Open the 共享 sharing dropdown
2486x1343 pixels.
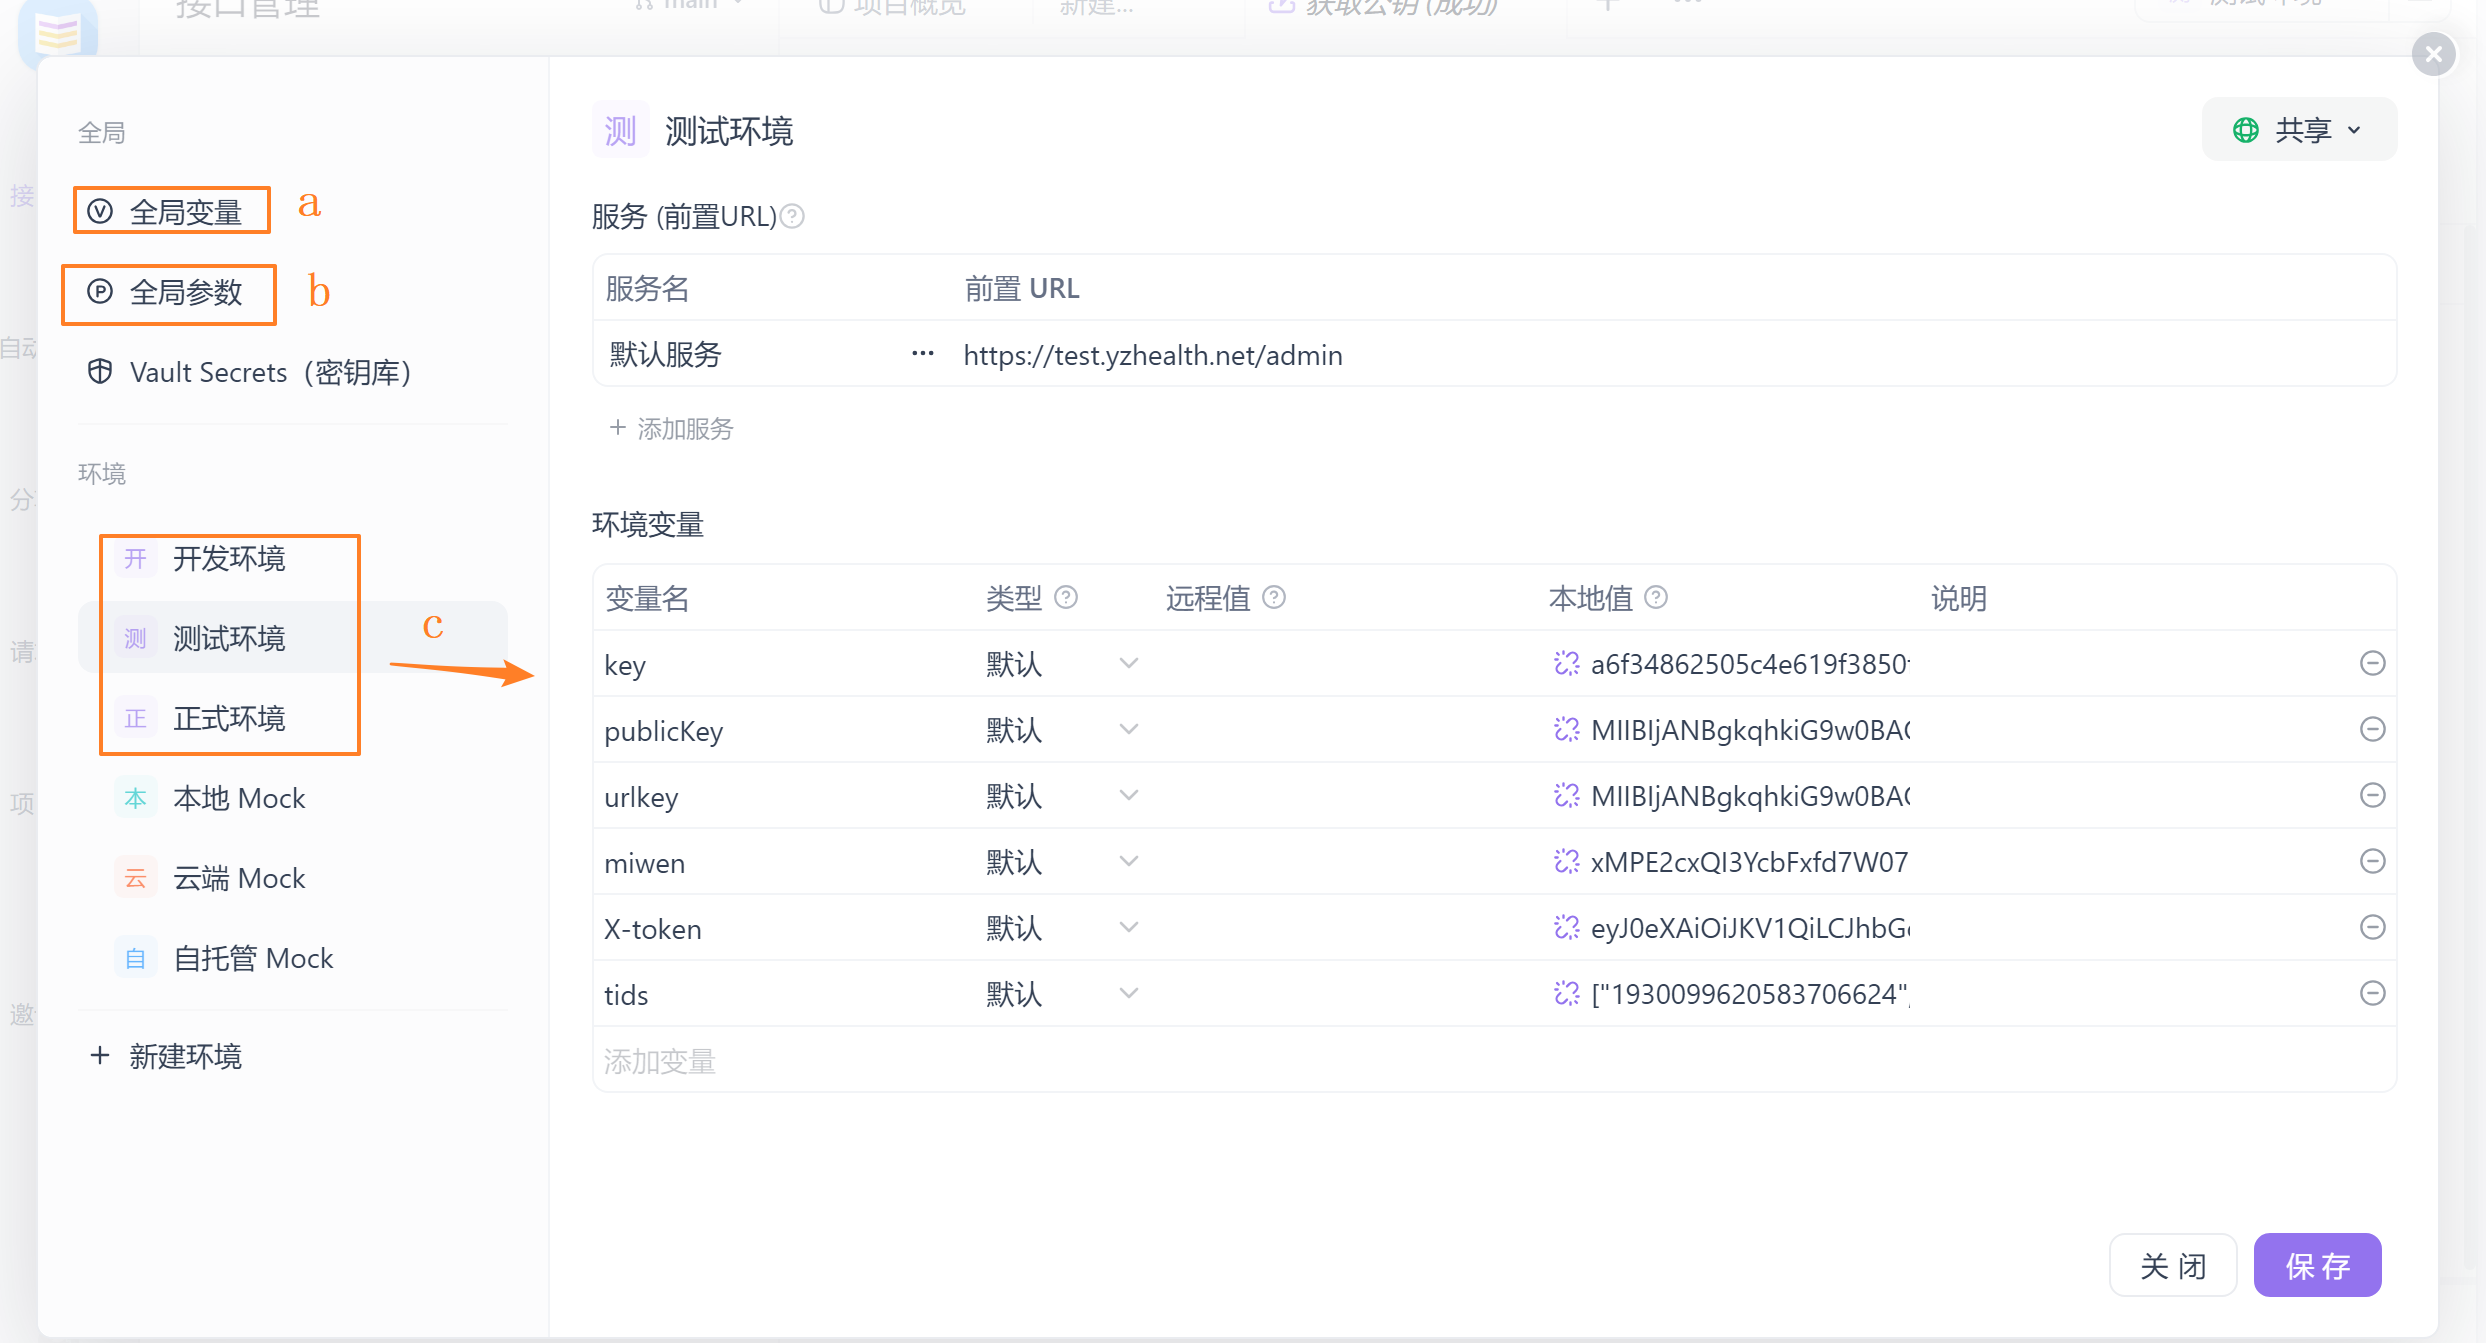2298,130
